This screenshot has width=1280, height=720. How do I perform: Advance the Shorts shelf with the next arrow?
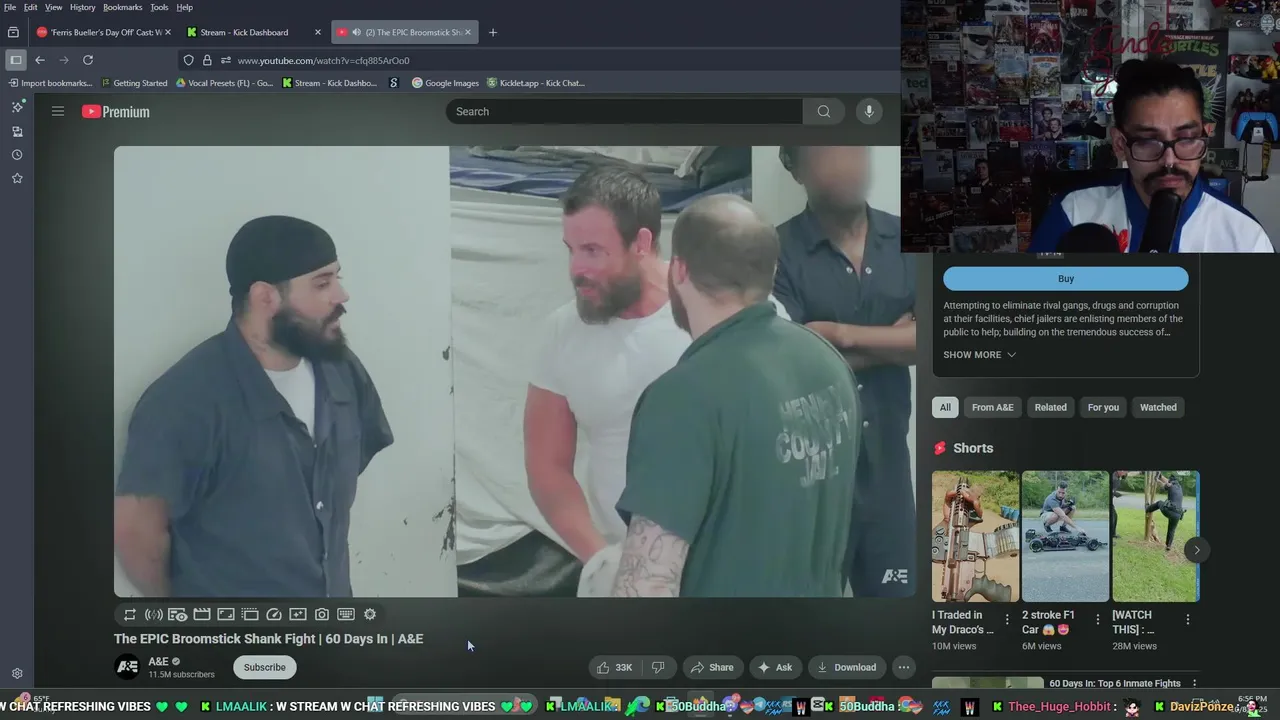[1196, 550]
